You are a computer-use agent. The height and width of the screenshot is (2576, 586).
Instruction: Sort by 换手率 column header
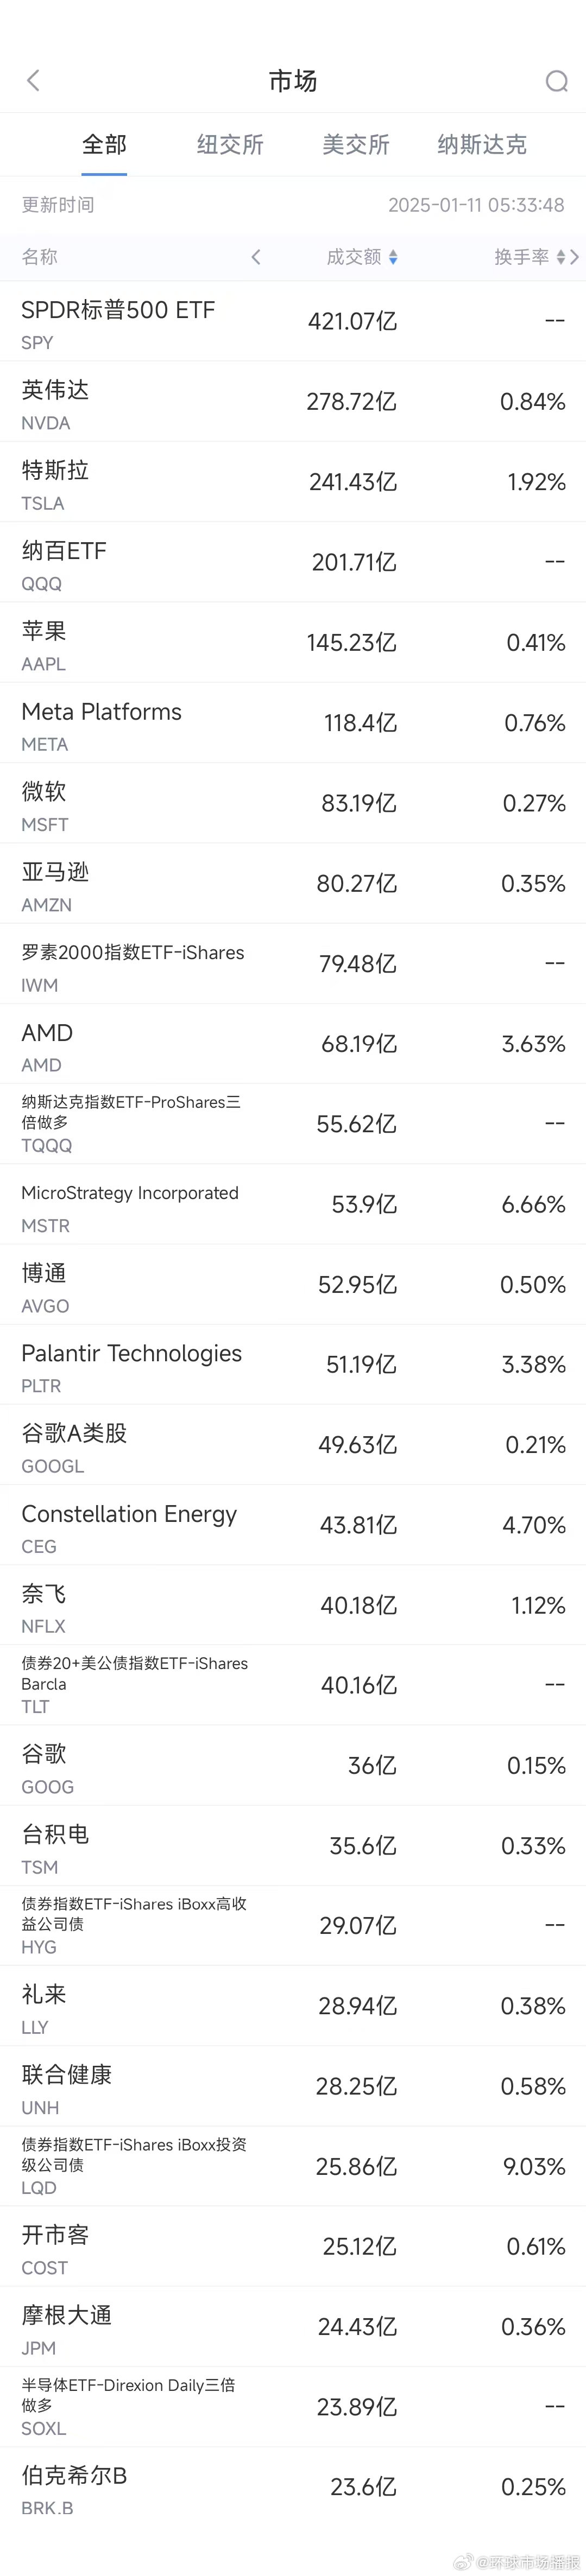click(x=522, y=257)
